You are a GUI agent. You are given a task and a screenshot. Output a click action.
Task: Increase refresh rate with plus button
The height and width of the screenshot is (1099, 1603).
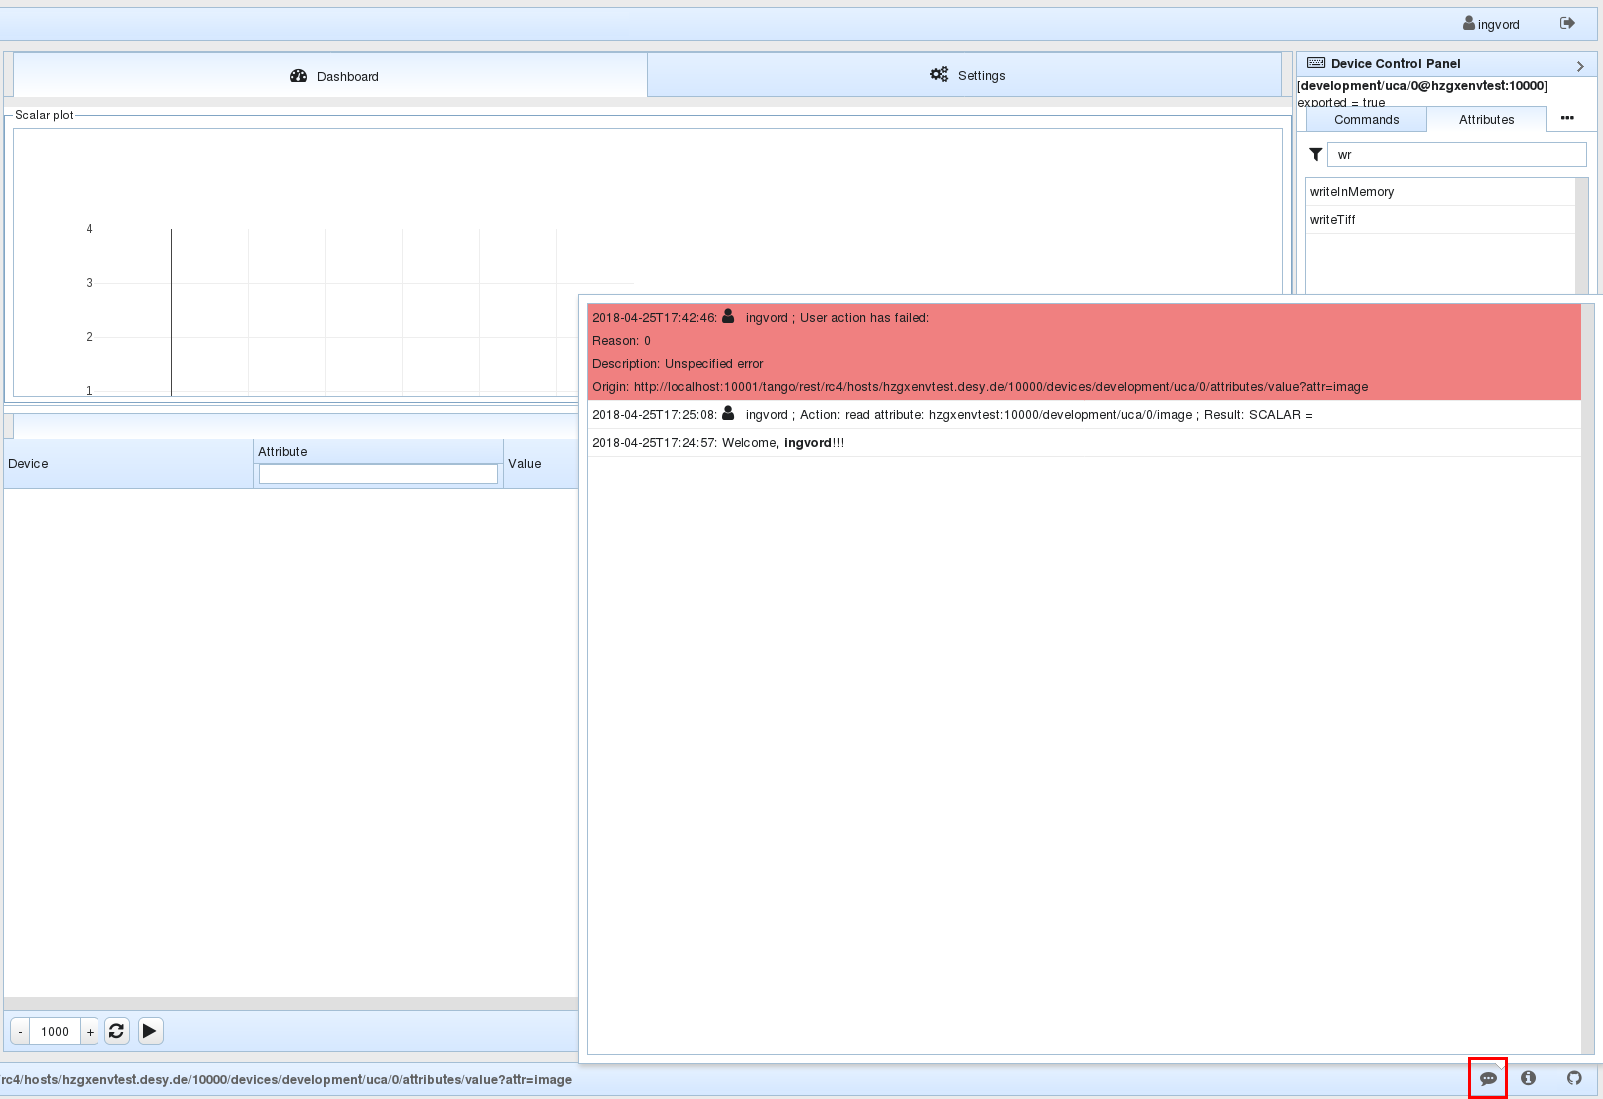click(x=90, y=1031)
